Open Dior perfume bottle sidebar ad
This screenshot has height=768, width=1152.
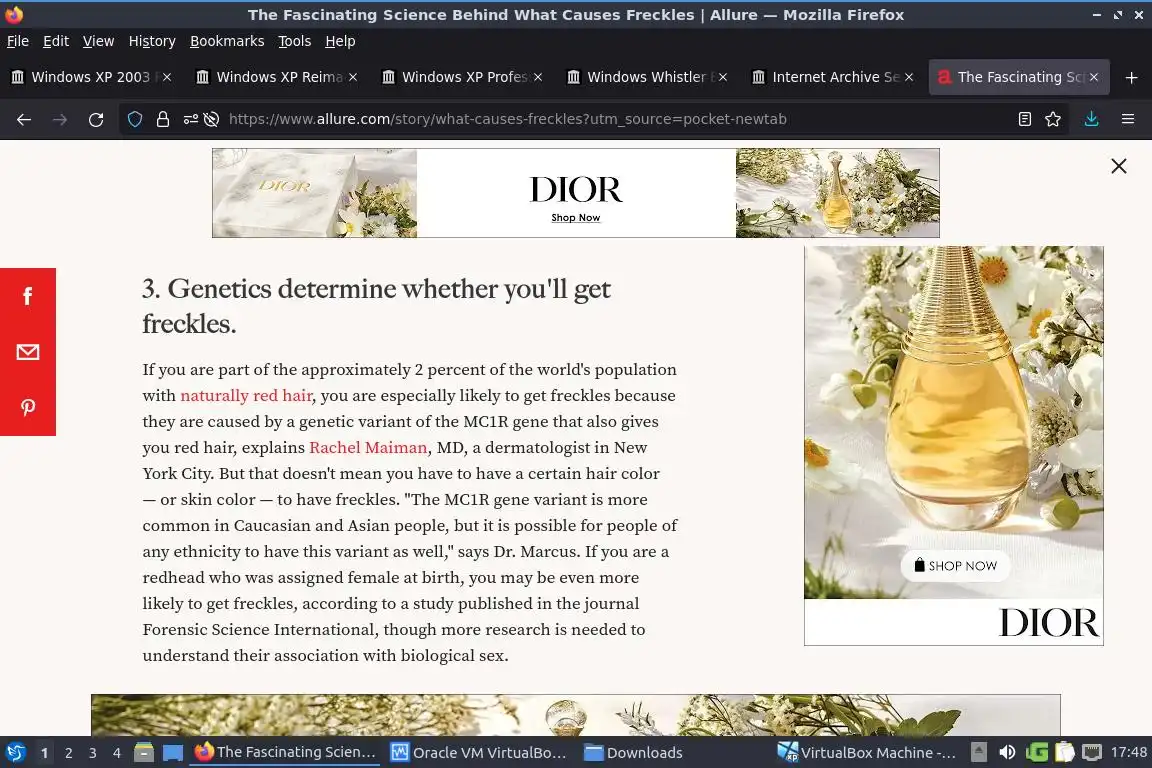point(954,422)
